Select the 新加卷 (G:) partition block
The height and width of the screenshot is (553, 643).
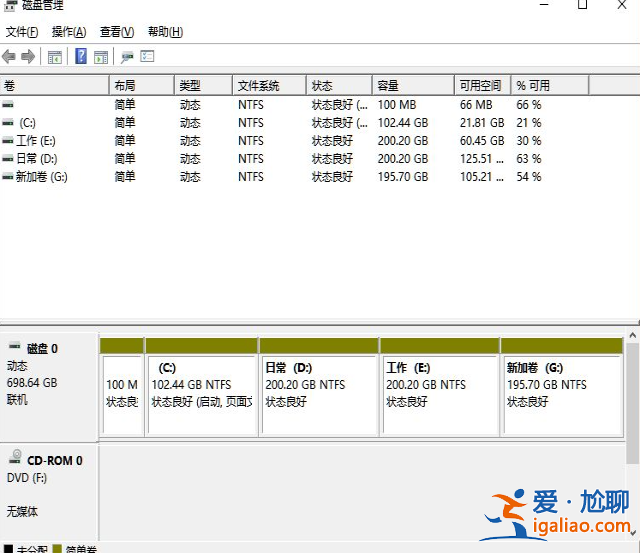coord(562,386)
